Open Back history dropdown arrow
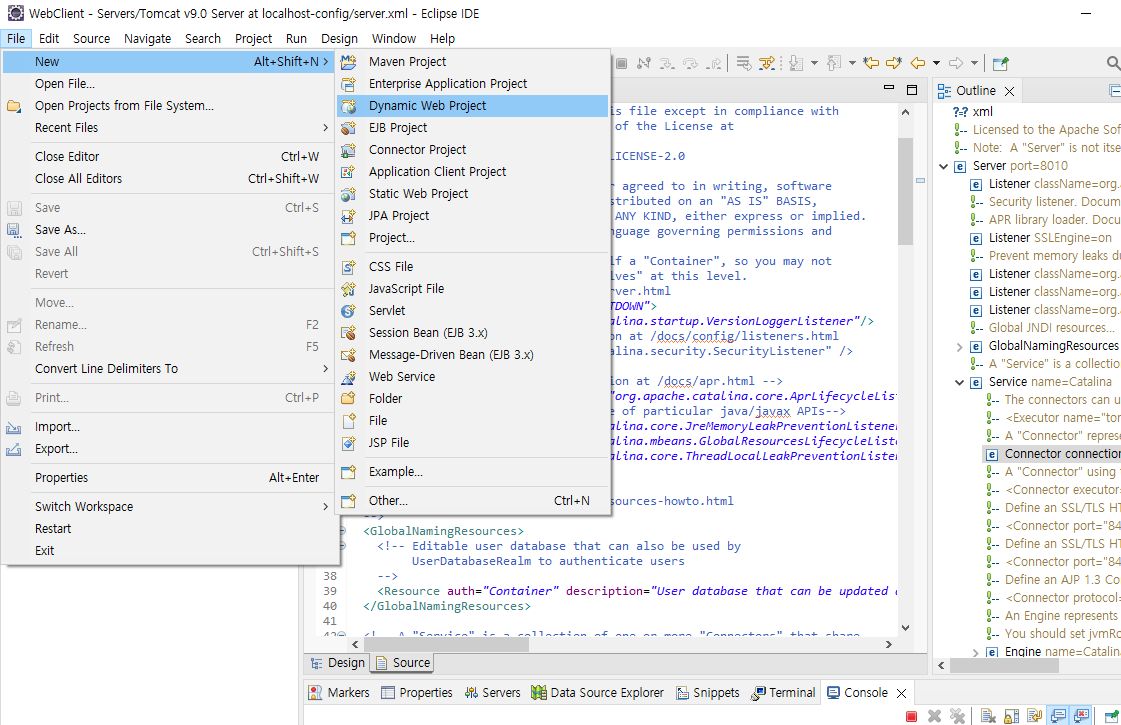Screen dimensions: 1121x725 click(x=937, y=64)
